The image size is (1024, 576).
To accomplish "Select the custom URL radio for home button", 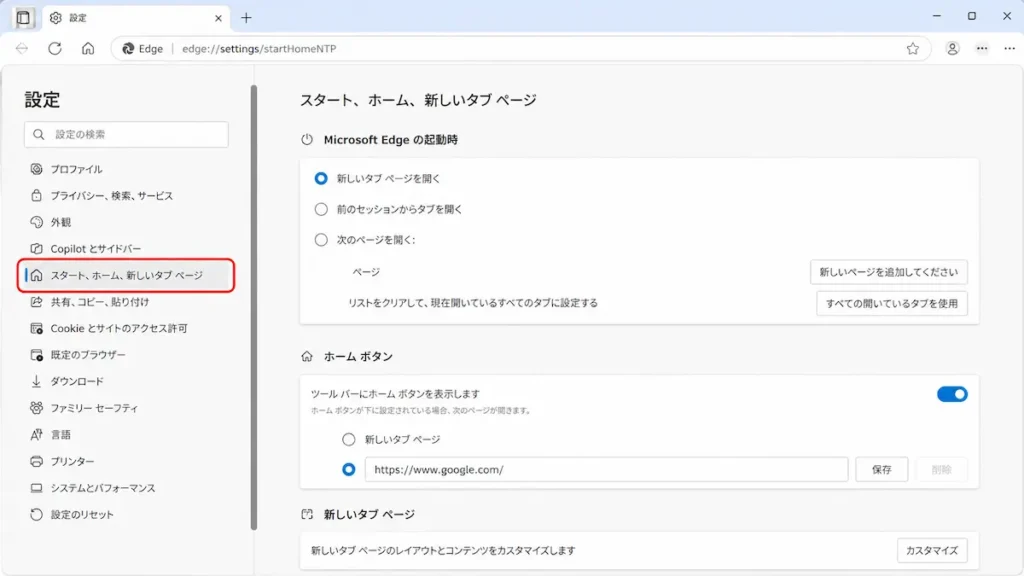I will (x=349, y=470).
